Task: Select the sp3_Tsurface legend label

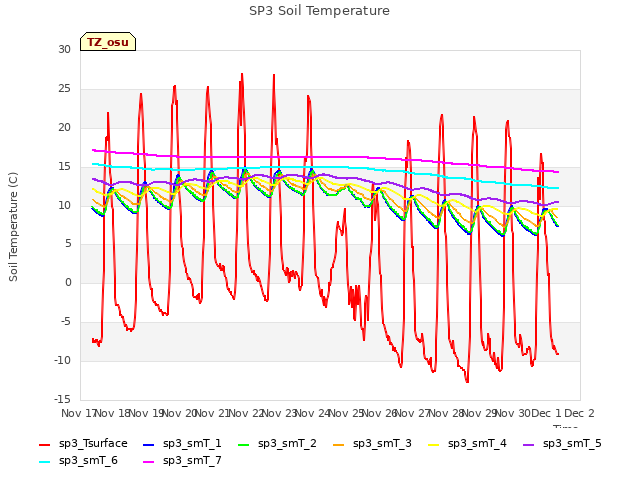Action: (x=93, y=444)
